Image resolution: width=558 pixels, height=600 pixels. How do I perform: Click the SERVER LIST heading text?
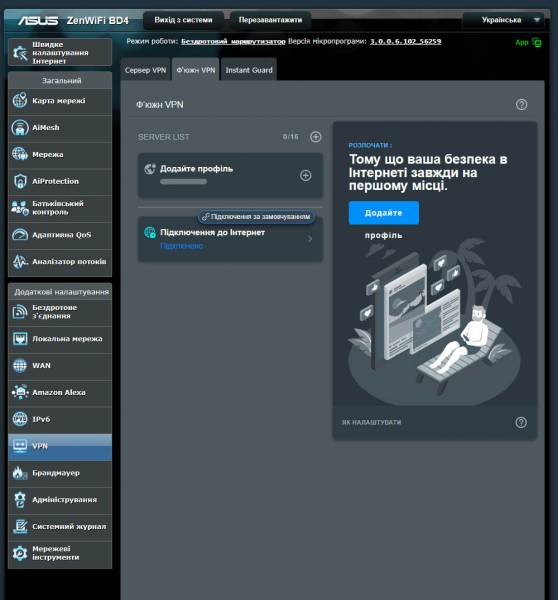163,137
